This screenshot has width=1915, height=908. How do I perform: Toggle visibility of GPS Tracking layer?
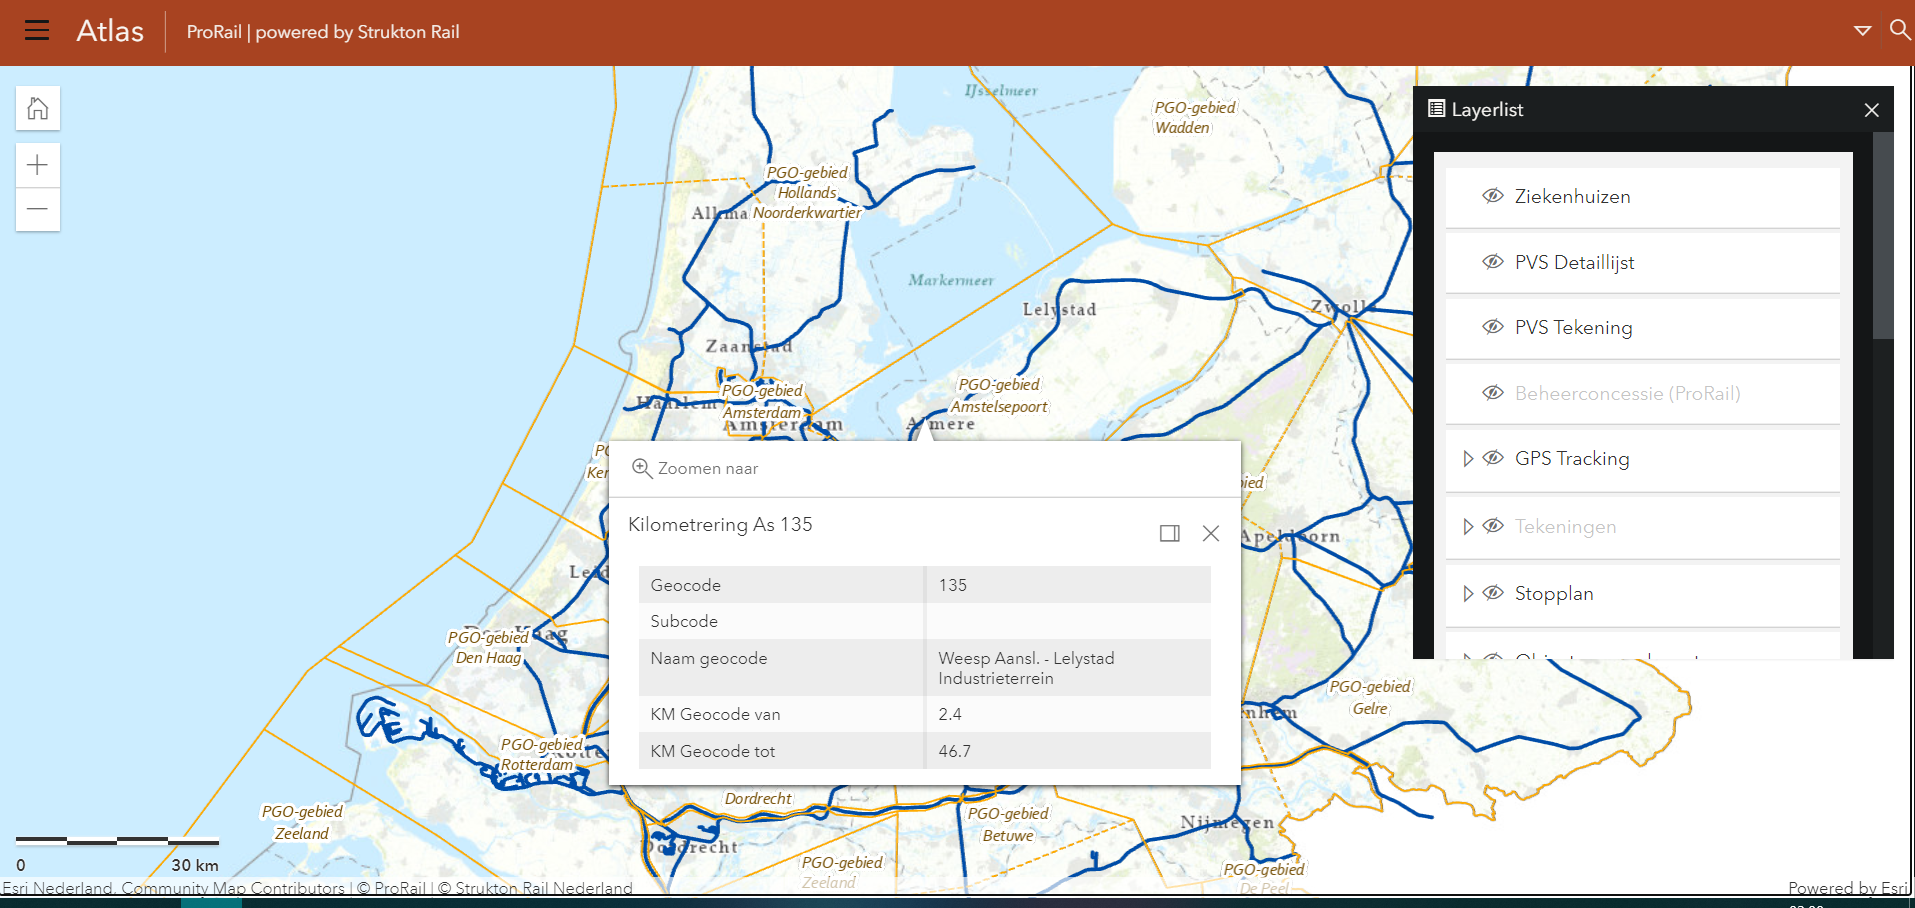1493,458
